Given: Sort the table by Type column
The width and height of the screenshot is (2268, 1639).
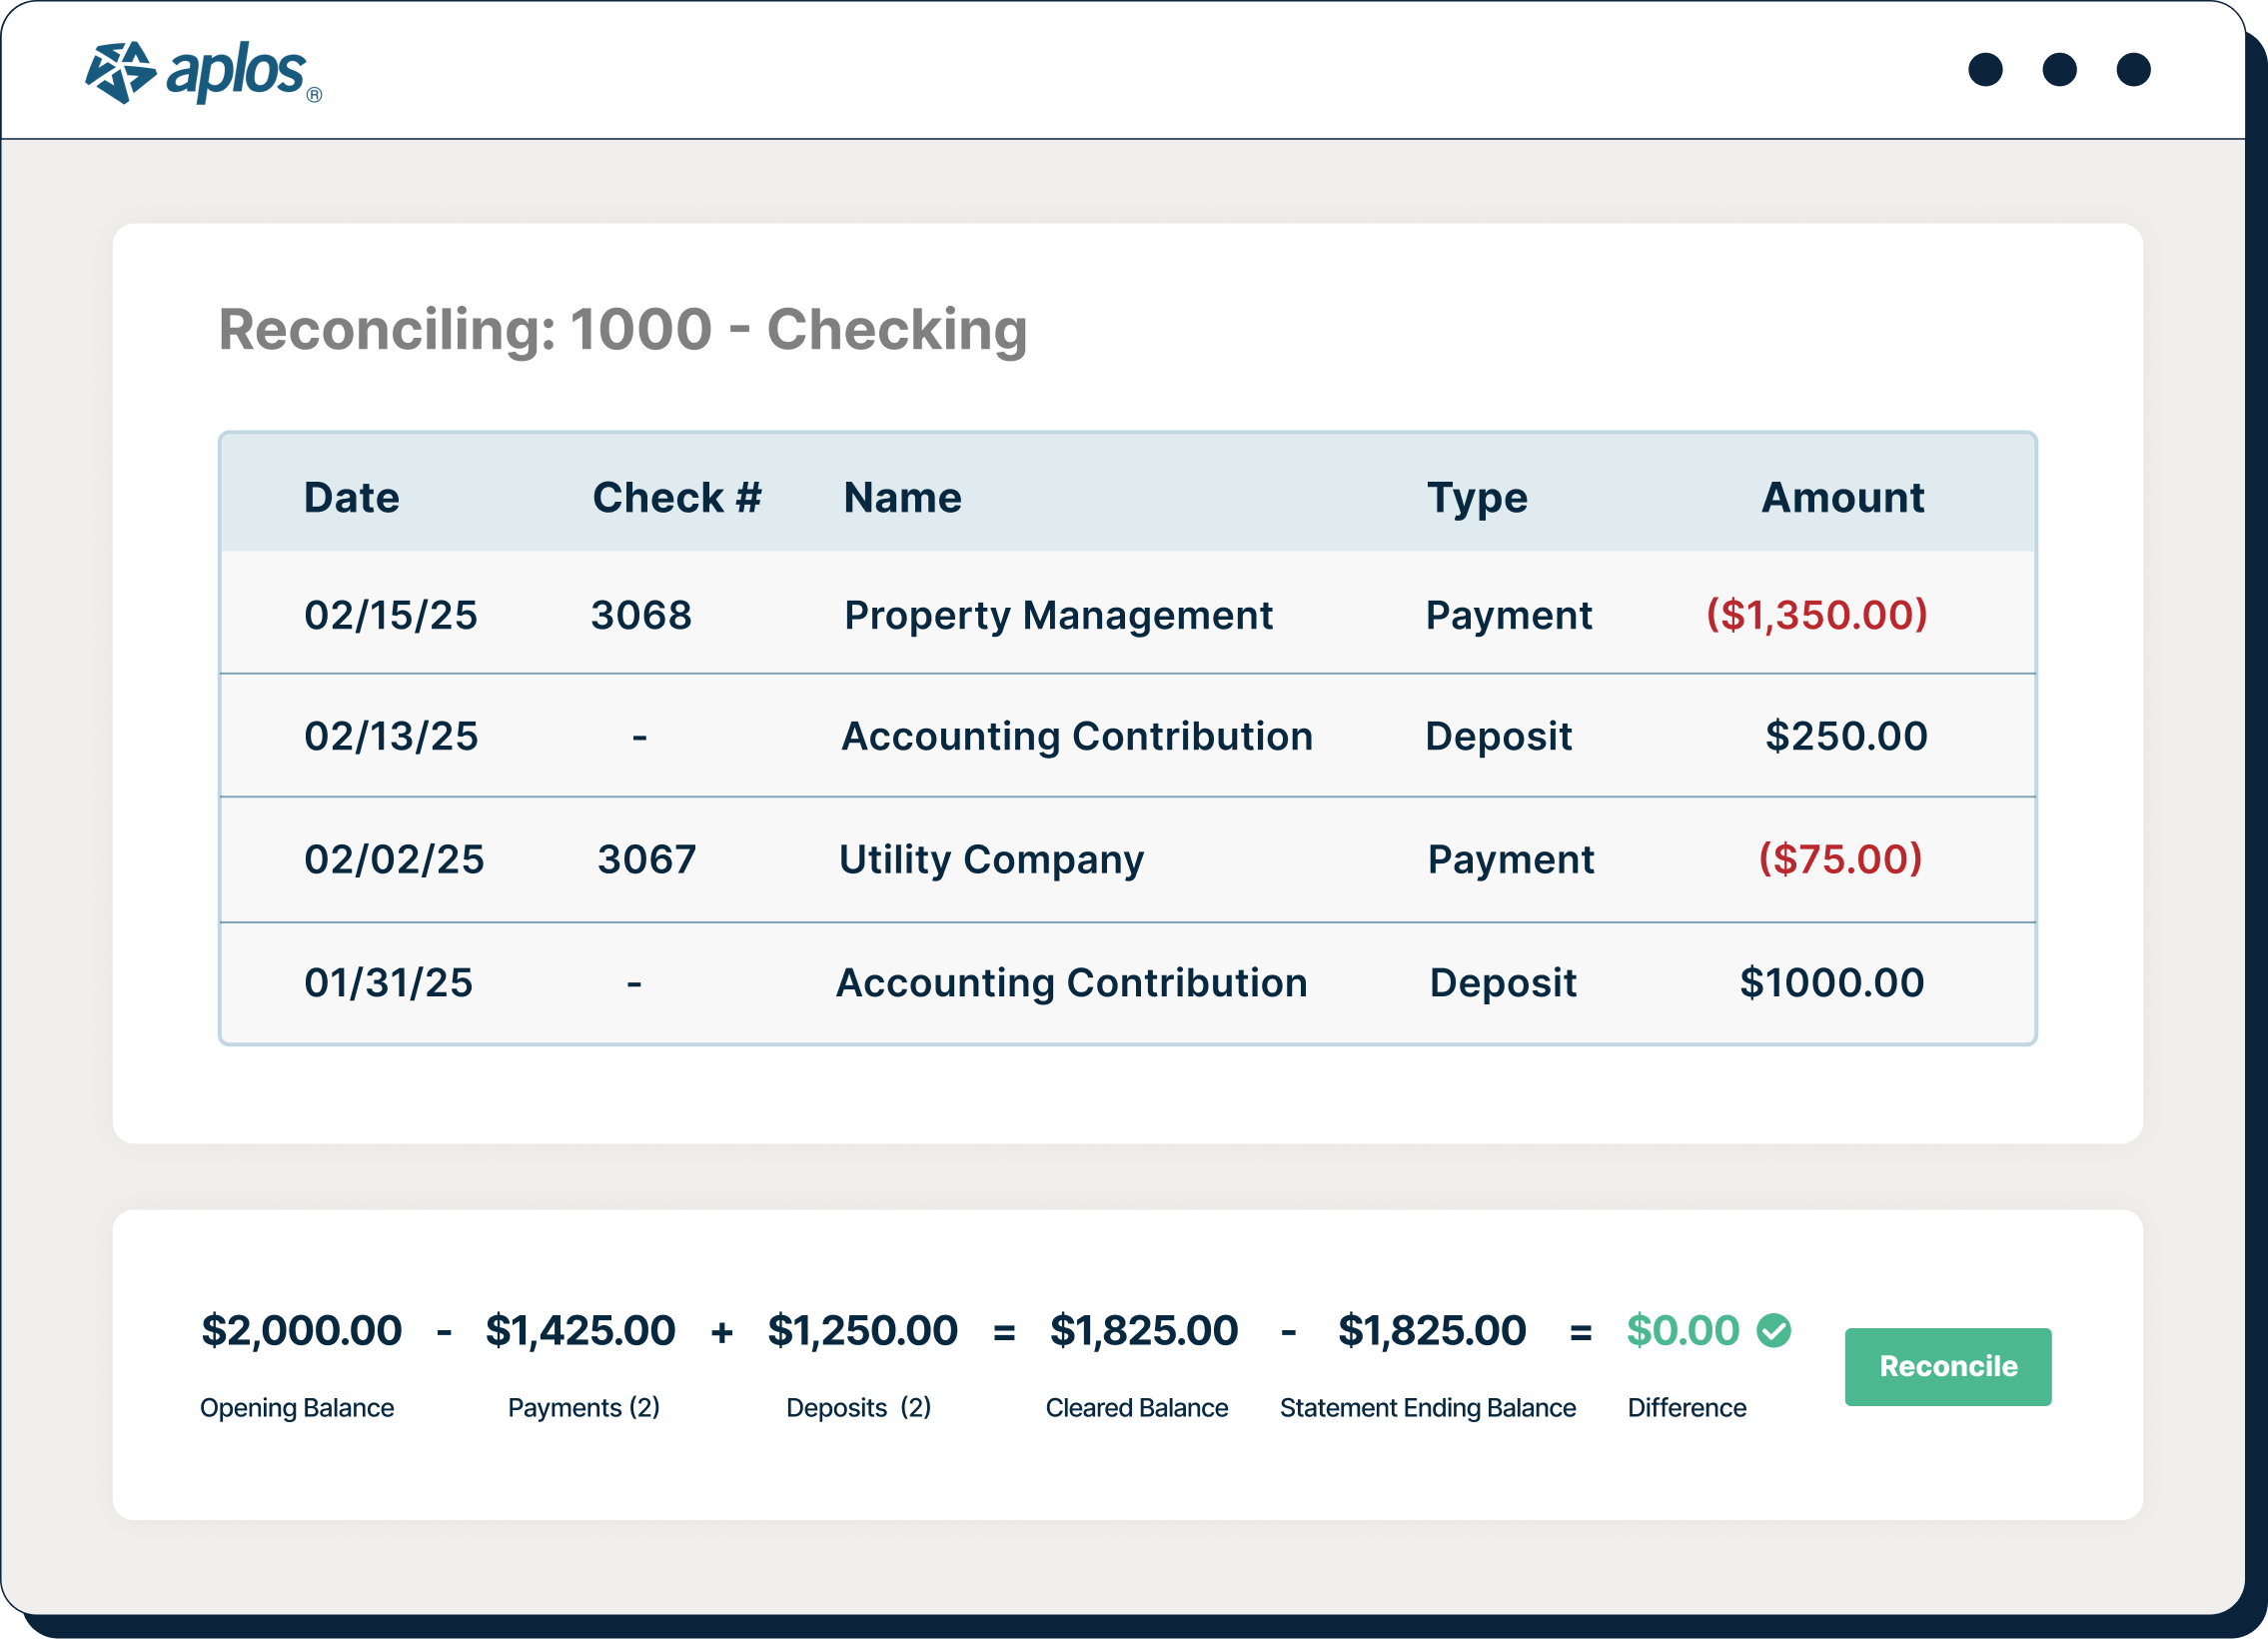Looking at the screenshot, I should click(1478, 497).
